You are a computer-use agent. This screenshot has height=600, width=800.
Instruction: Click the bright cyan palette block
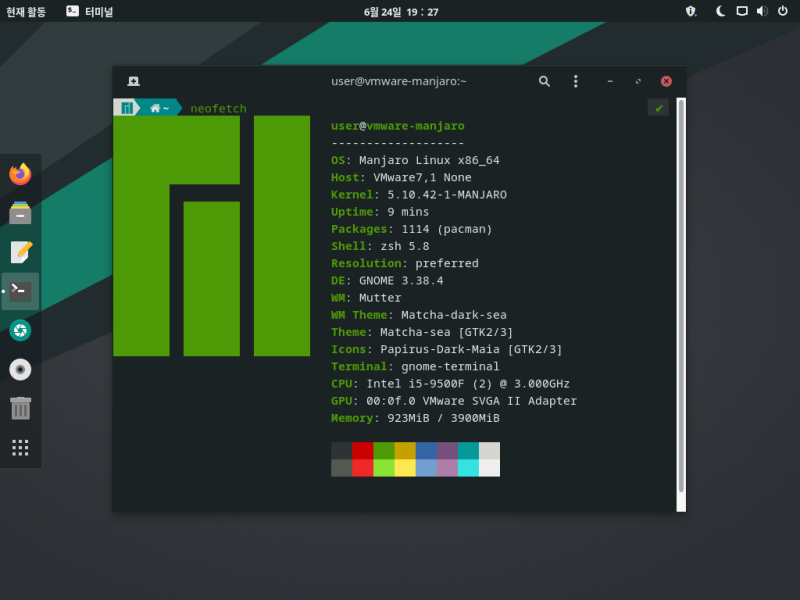pos(468,468)
